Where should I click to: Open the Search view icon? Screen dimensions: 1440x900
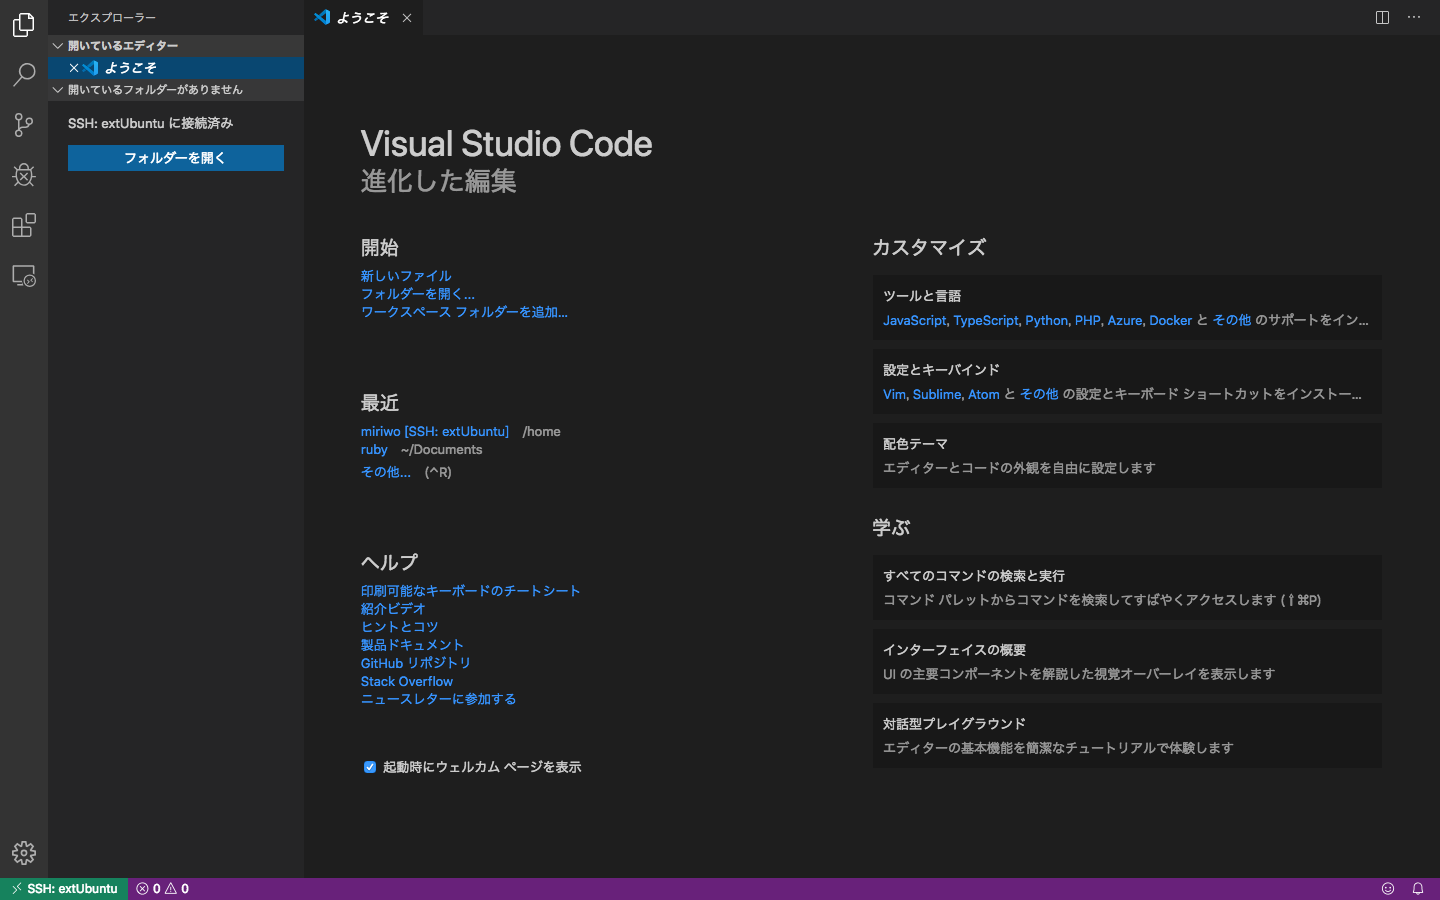coord(23,75)
